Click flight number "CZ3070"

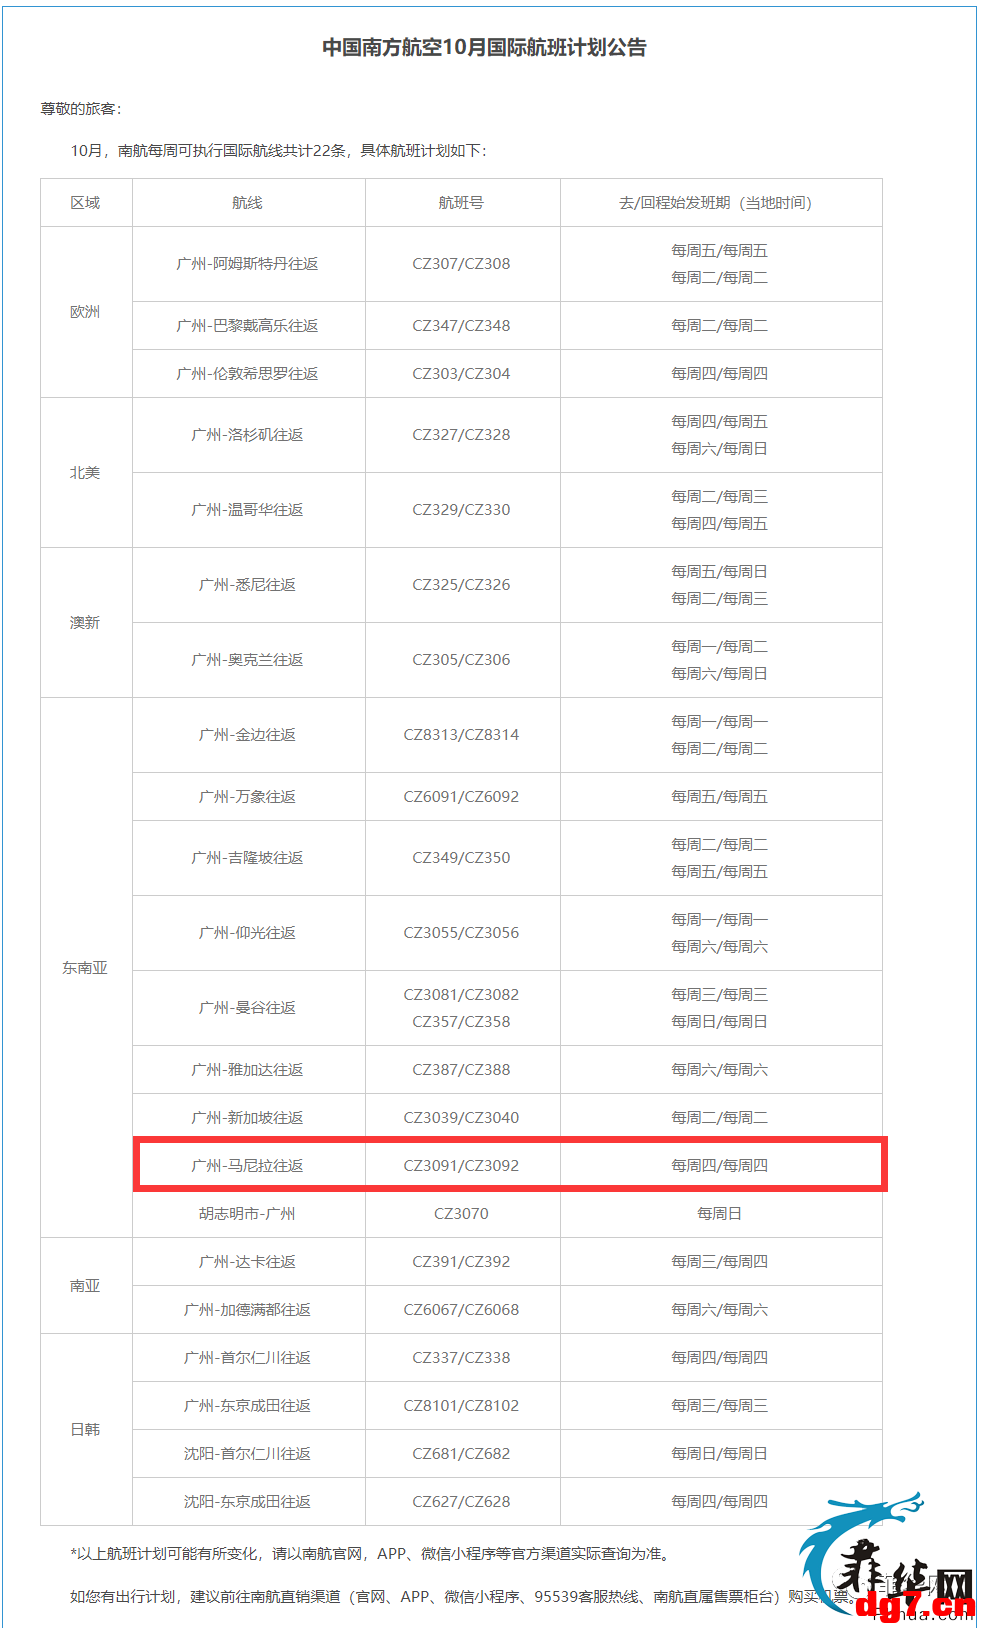tap(461, 1214)
